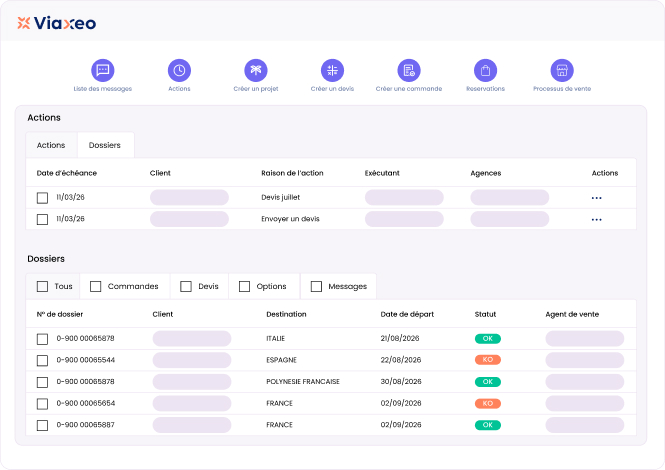Image resolution: width=665 pixels, height=470 pixels.
Task: Click the Destination column header
Action: pos(286,314)
